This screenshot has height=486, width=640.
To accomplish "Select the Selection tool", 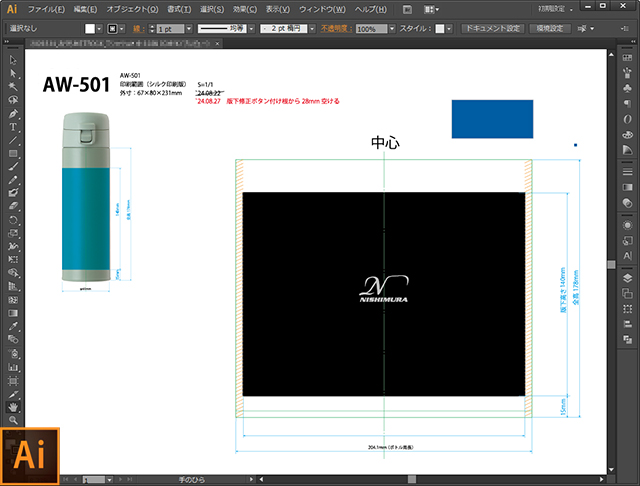I will [x=13, y=60].
